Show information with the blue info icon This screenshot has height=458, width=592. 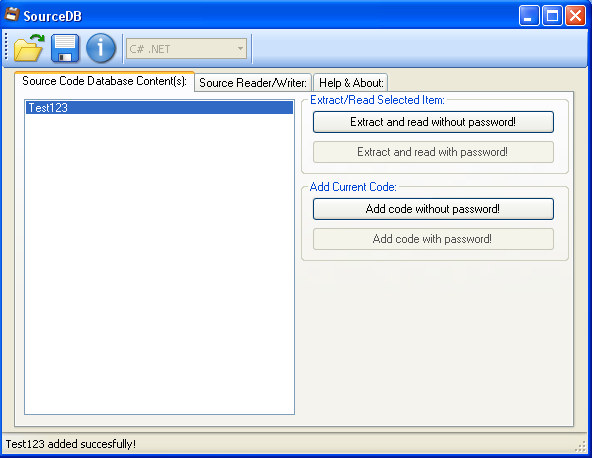(100, 48)
